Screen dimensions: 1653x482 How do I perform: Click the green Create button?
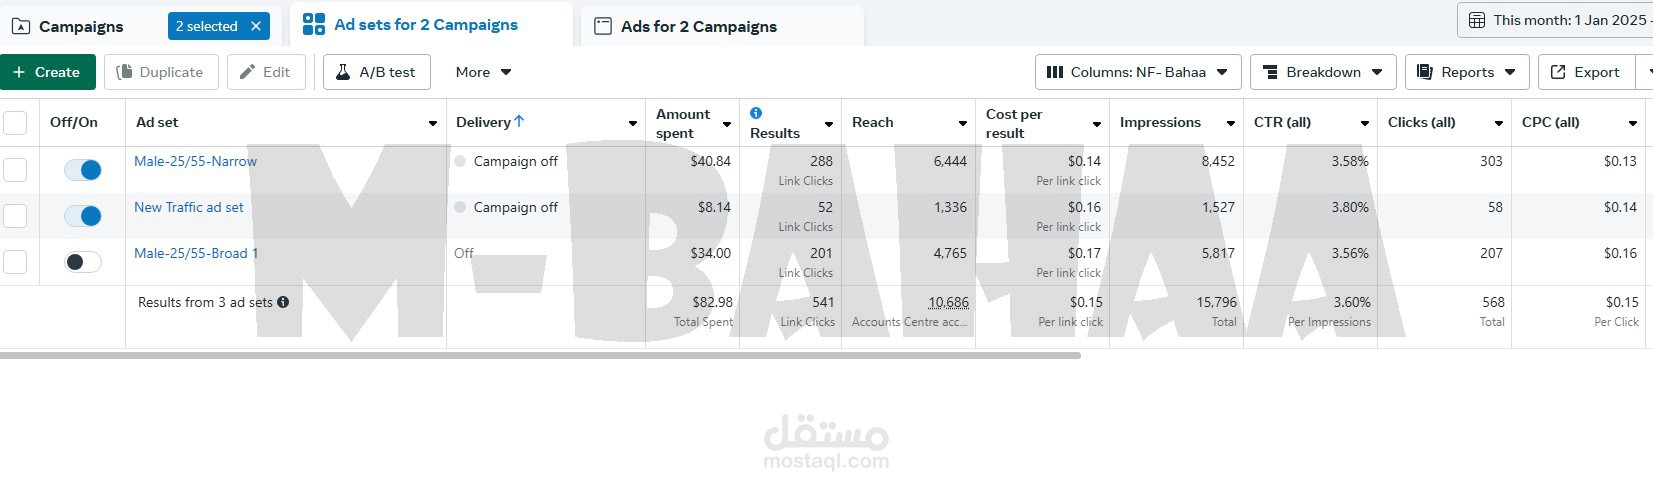47,72
